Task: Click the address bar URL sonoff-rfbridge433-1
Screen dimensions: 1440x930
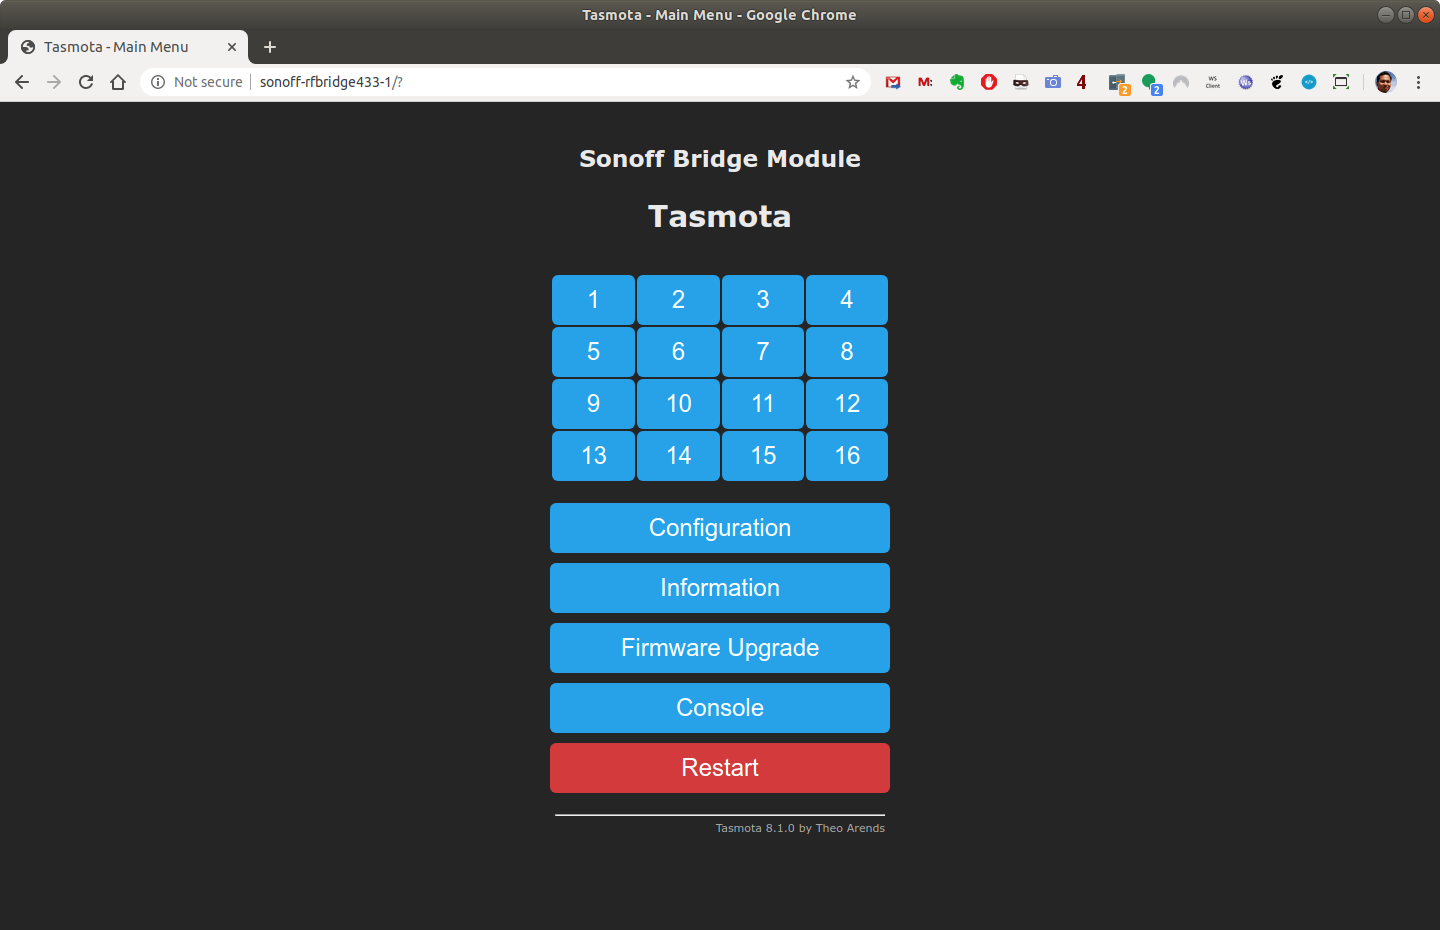Action: coord(331,82)
